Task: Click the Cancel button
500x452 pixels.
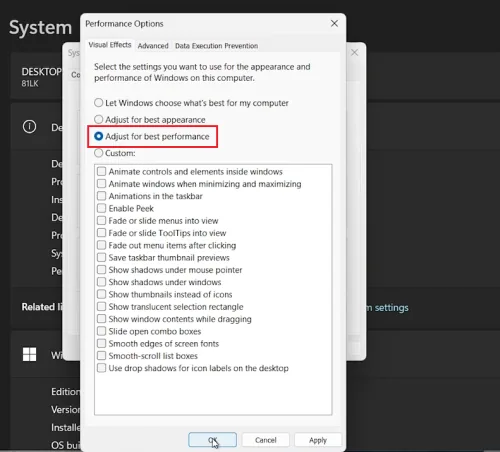Action: pyautogui.click(x=266, y=440)
